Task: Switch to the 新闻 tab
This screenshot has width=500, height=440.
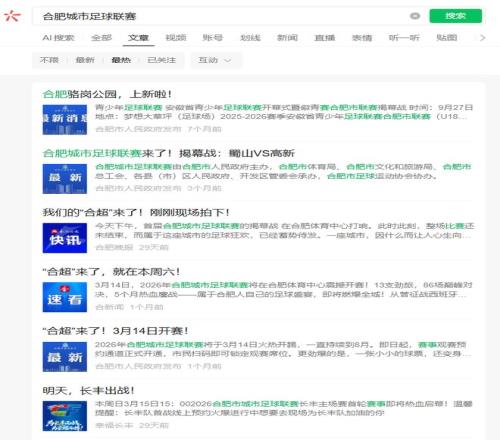Action: click(x=287, y=38)
